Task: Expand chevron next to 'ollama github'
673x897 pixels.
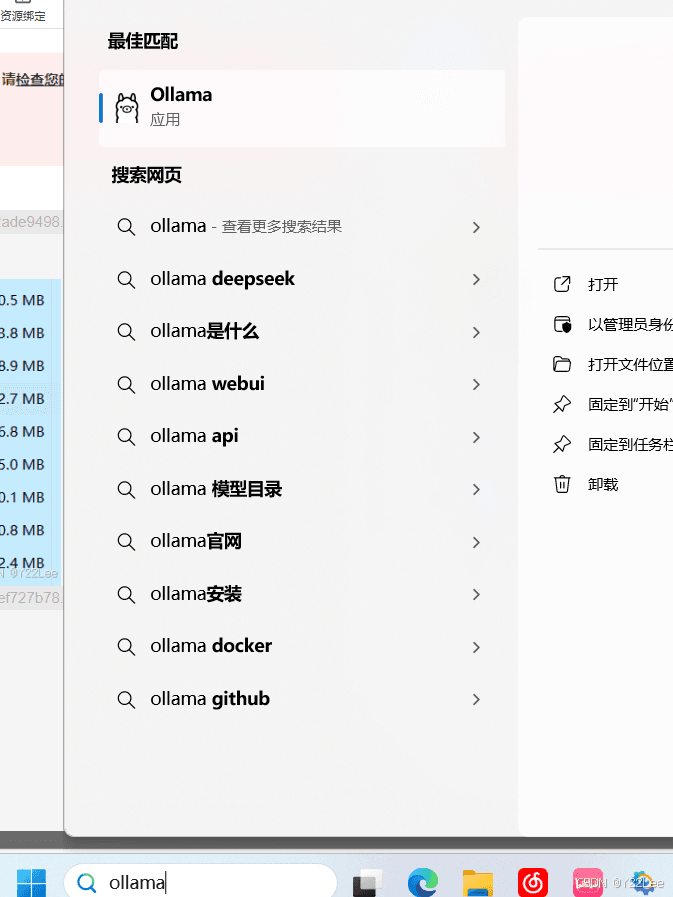Action: point(476,699)
